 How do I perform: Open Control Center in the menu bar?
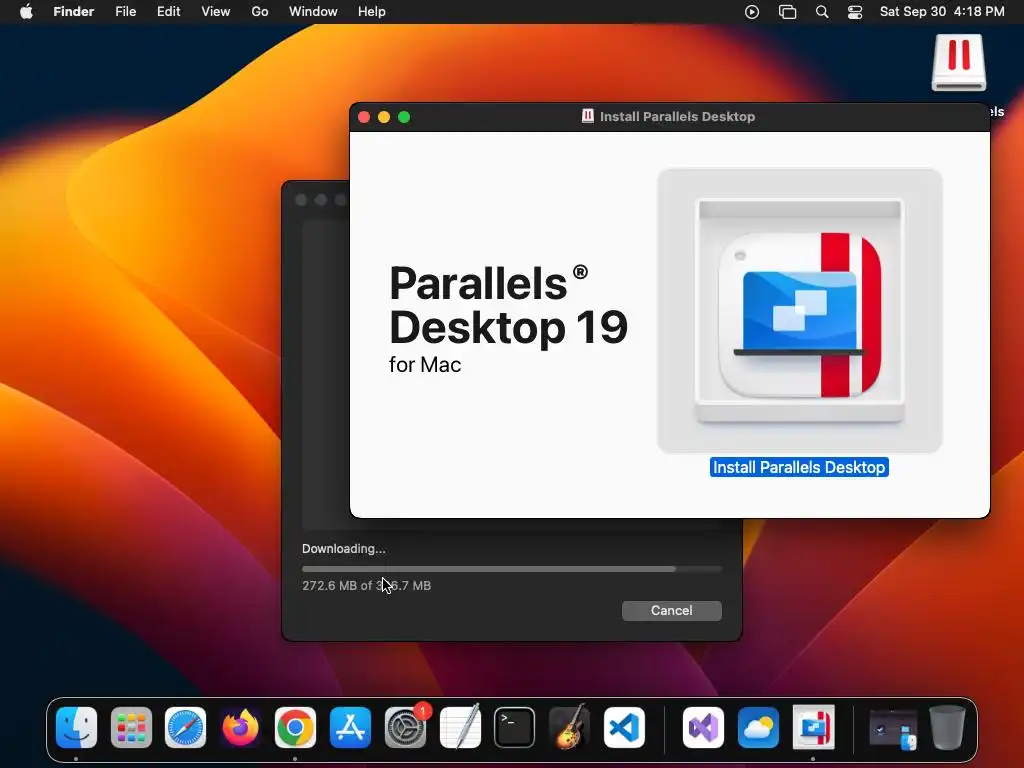pyautogui.click(x=855, y=12)
